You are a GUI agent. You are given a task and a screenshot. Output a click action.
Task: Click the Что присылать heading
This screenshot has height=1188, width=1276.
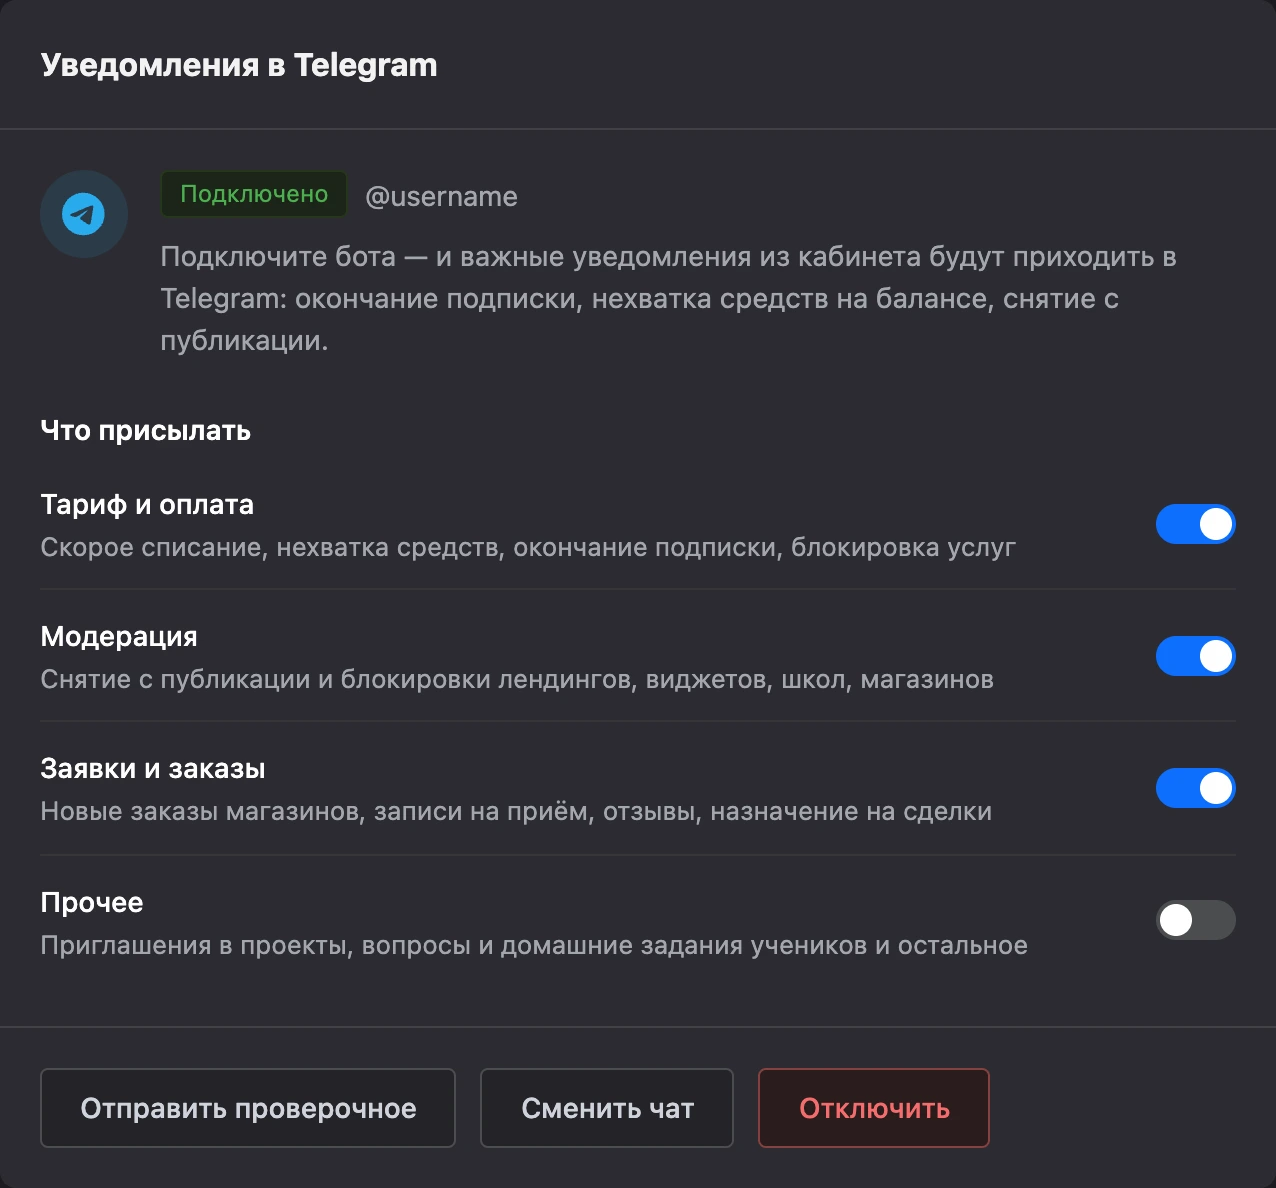[145, 431]
